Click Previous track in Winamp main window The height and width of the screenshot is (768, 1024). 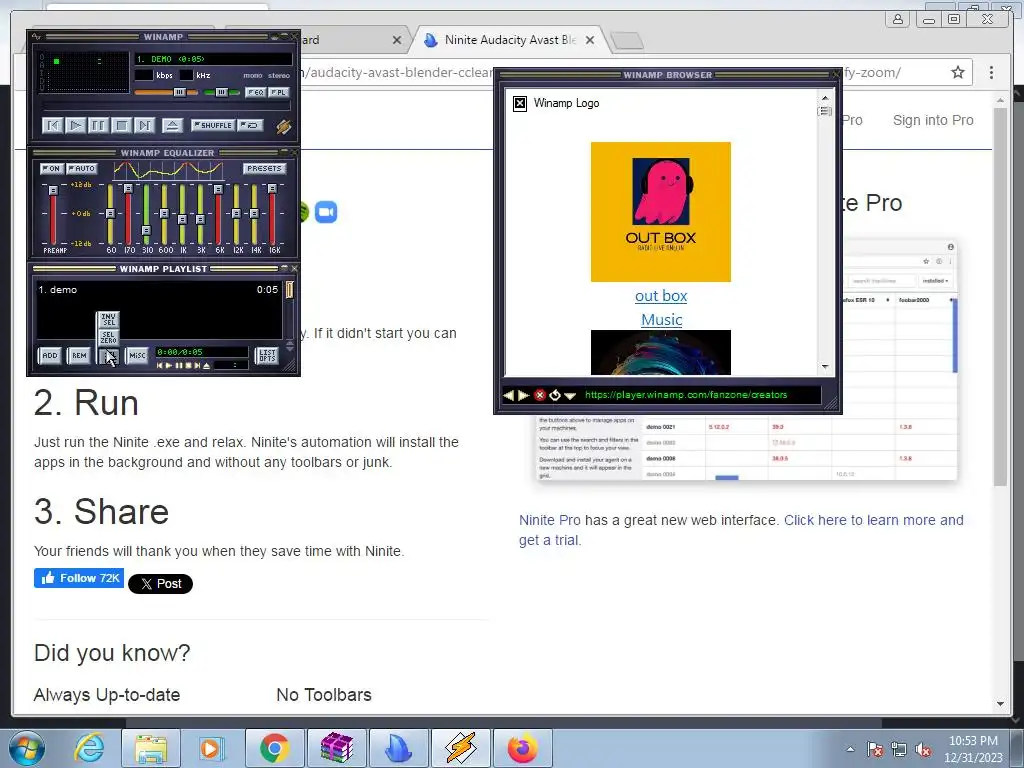point(53,125)
